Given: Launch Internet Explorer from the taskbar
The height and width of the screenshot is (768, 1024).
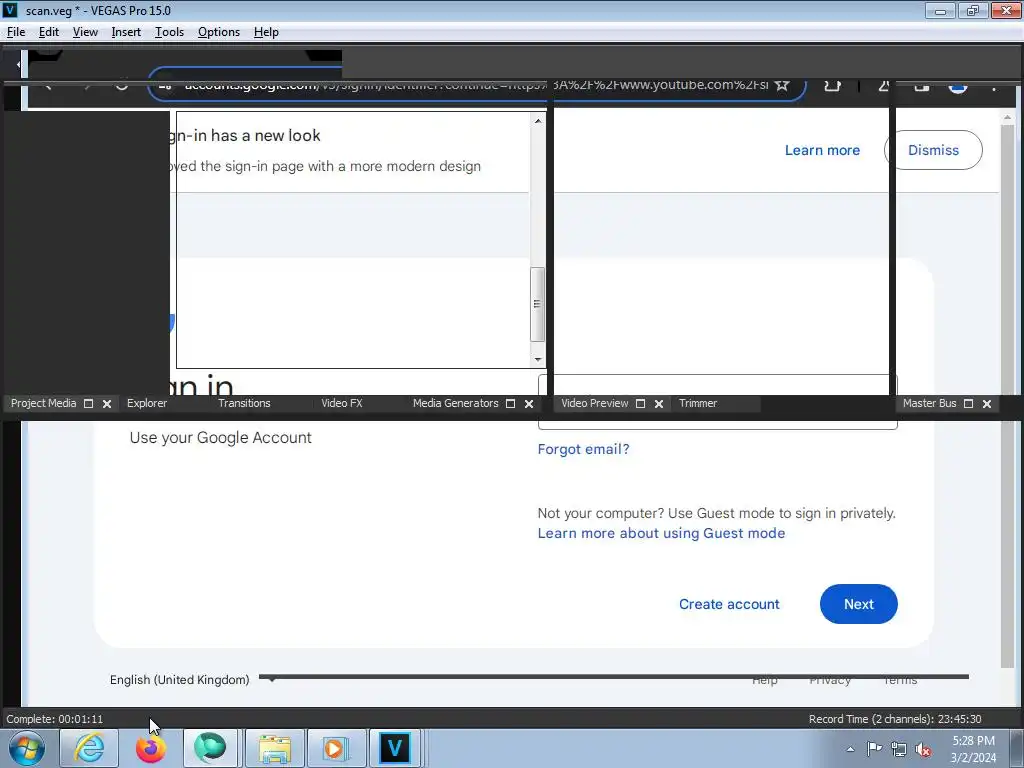Looking at the screenshot, I should click(x=89, y=748).
